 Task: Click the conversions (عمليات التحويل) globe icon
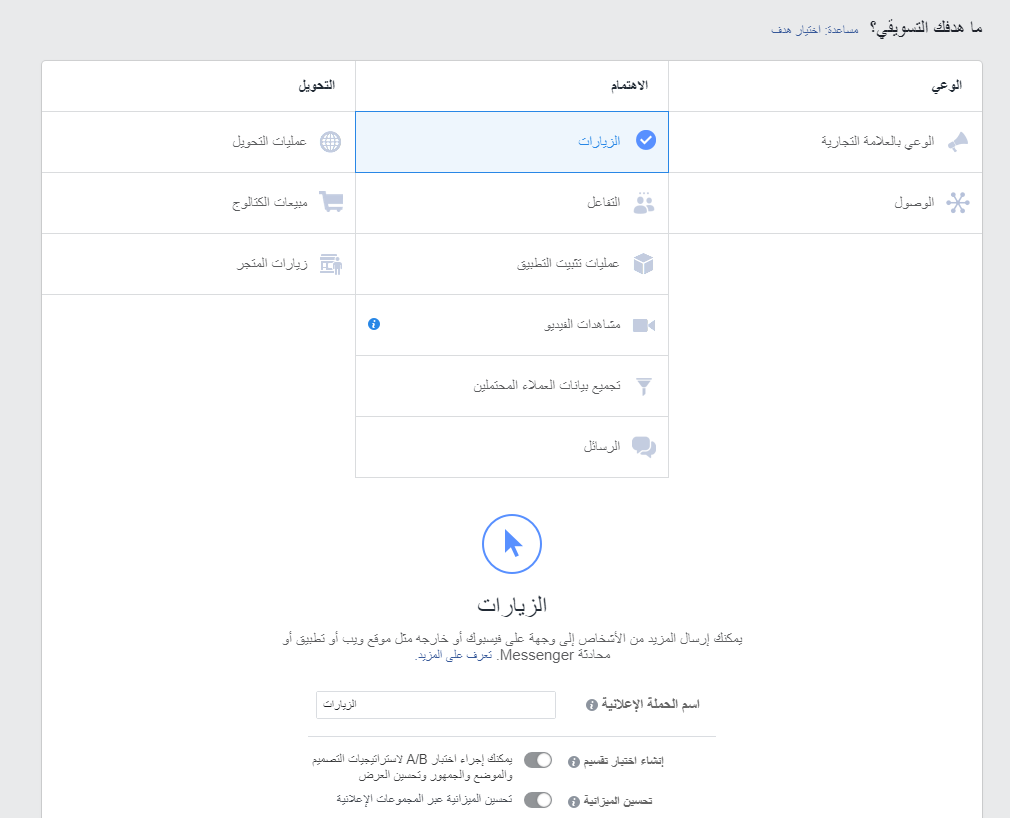[x=331, y=141]
